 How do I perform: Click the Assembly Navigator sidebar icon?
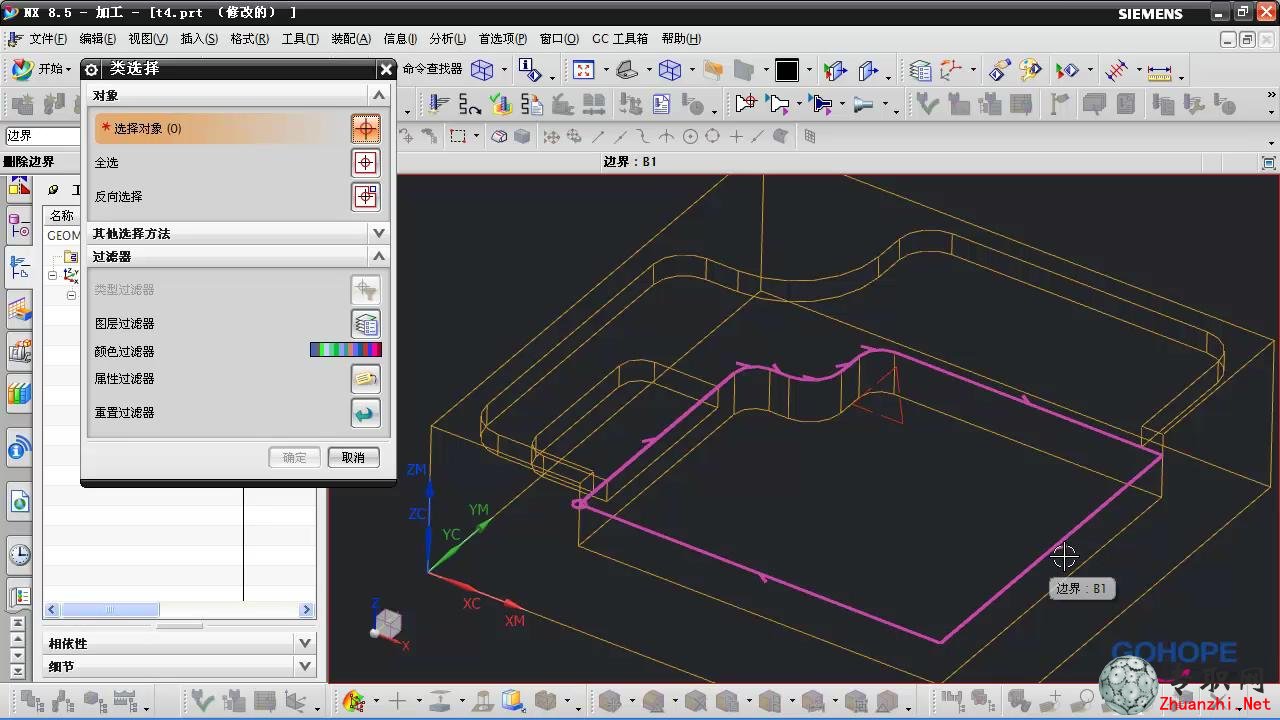coord(19,351)
